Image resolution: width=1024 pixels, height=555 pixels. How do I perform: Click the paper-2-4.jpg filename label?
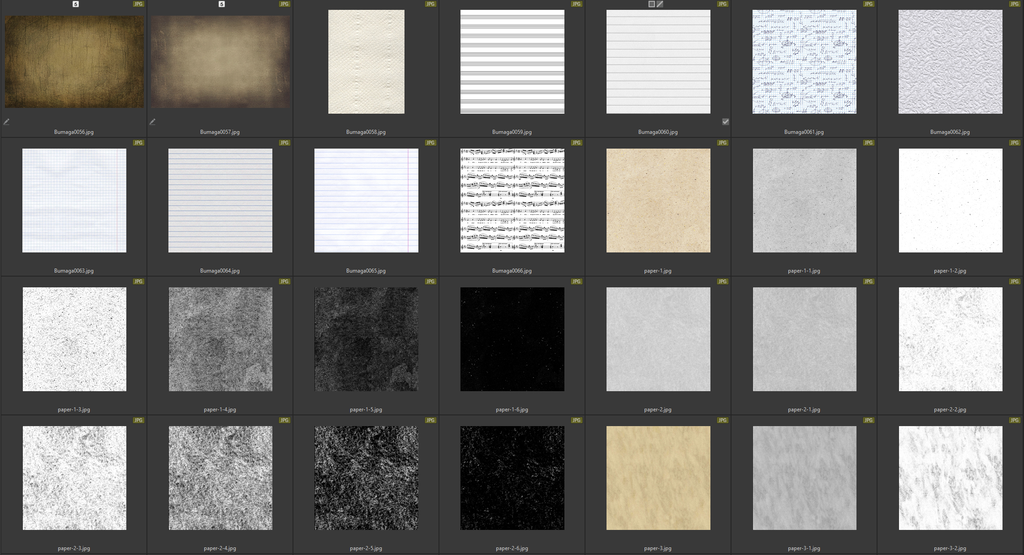pyautogui.click(x=220, y=548)
